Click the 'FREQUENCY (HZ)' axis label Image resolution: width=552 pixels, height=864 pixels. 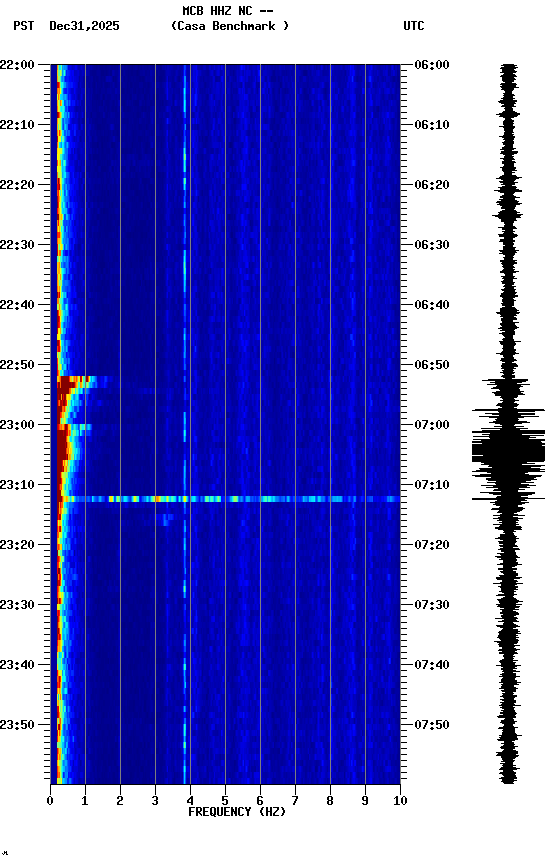click(x=237, y=813)
